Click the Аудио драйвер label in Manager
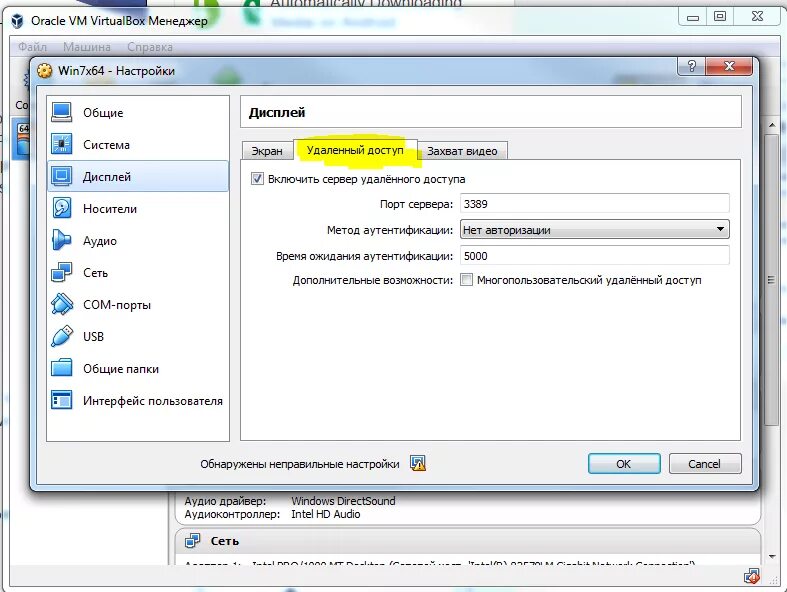 pyautogui.click(x=225, y=501)
